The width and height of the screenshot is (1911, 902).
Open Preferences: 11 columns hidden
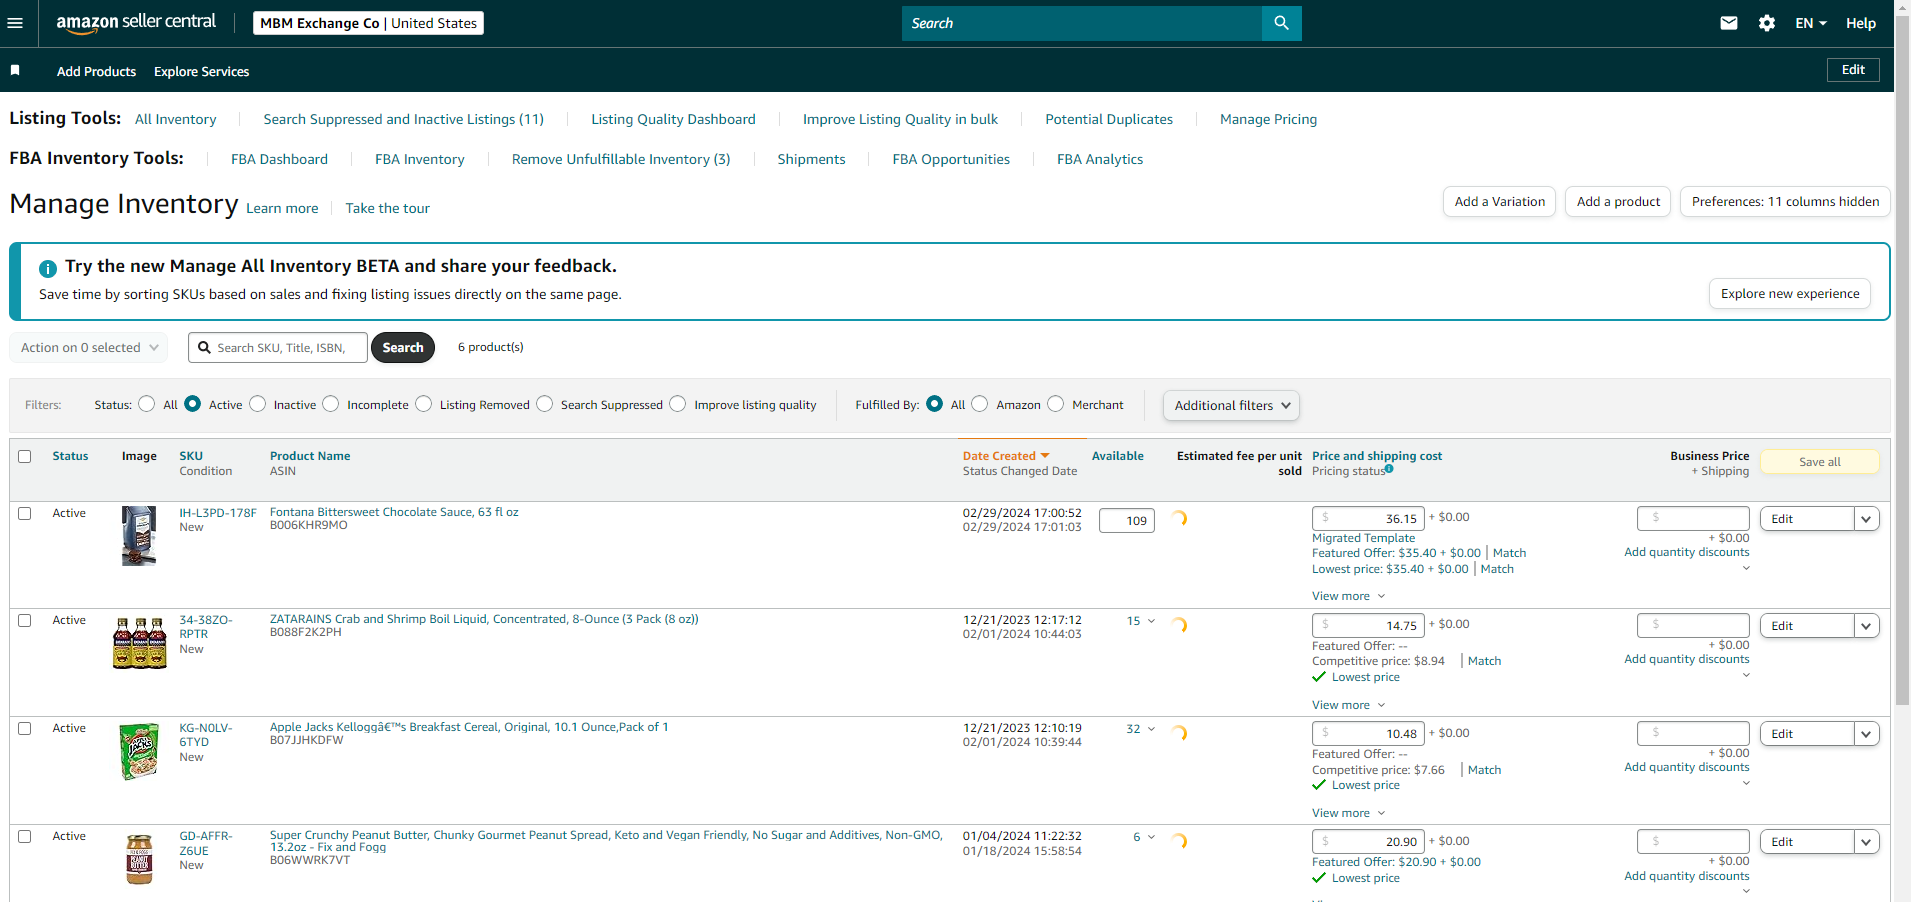(1785, 201)
